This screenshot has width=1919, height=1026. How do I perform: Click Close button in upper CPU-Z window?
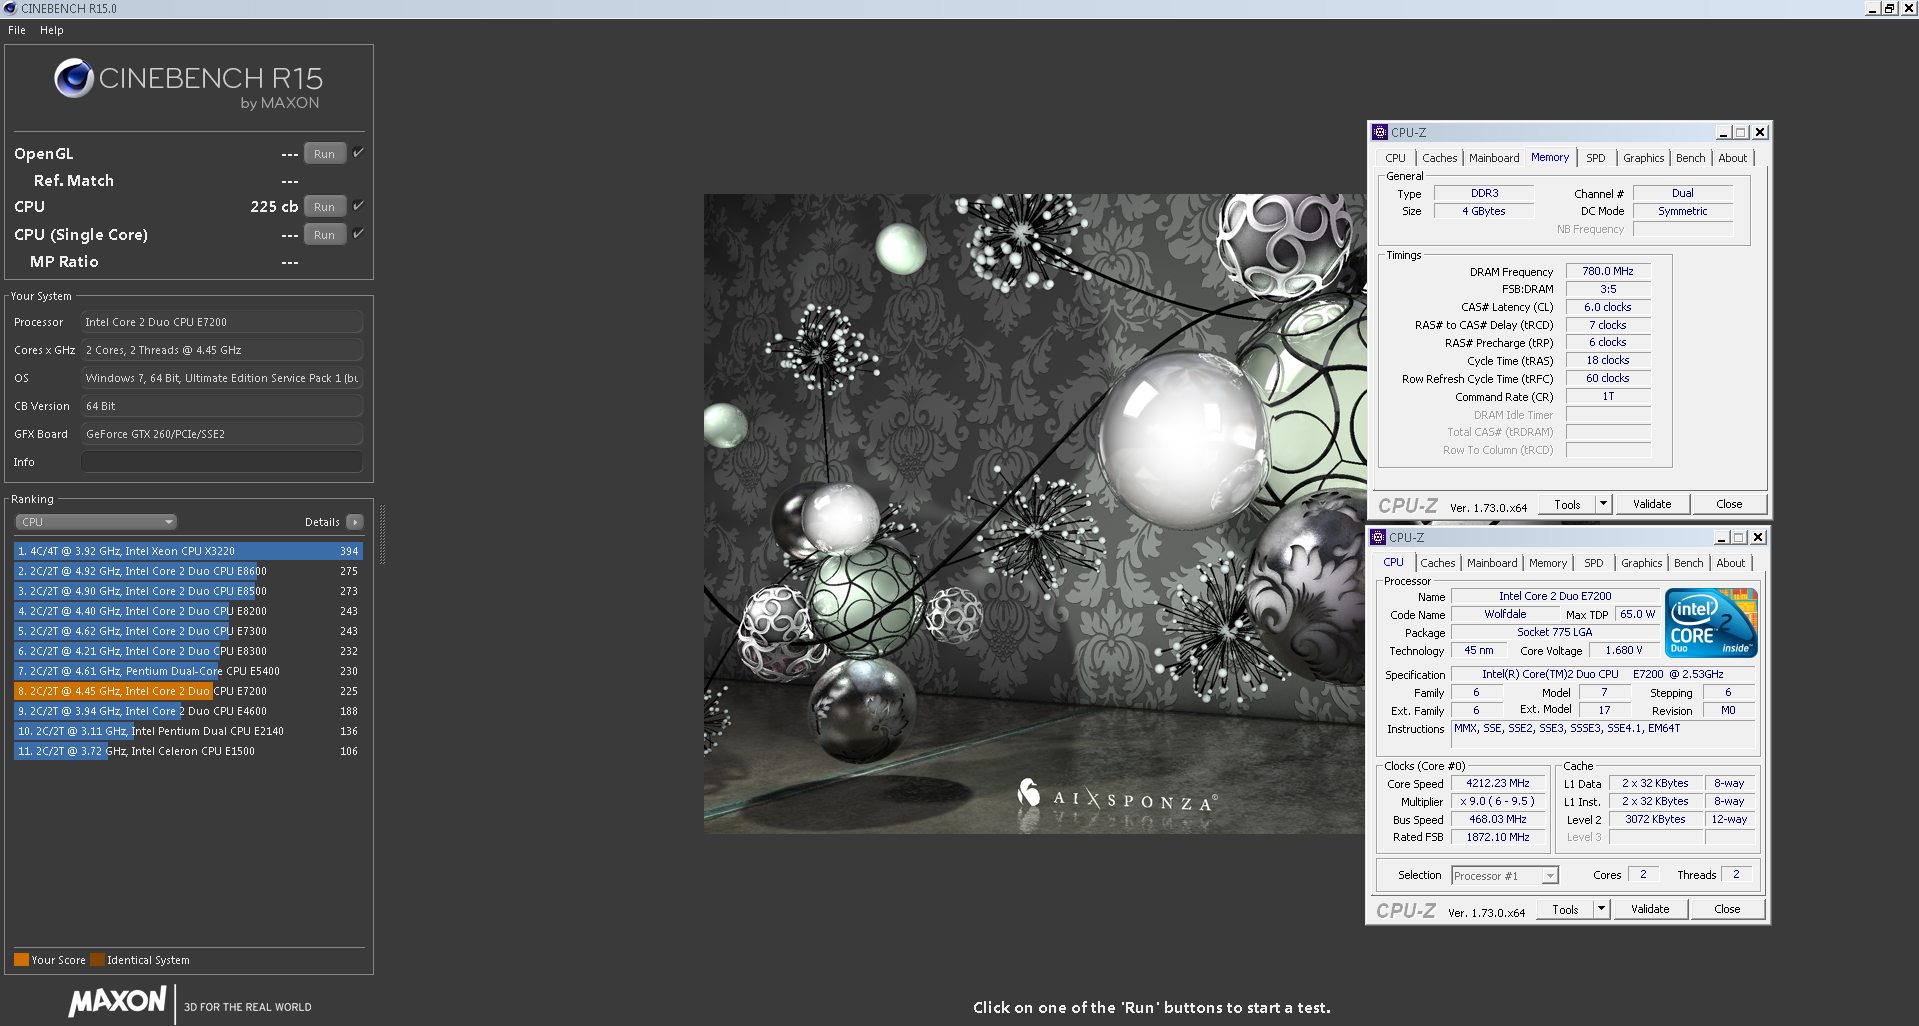tap(1729, 504)
